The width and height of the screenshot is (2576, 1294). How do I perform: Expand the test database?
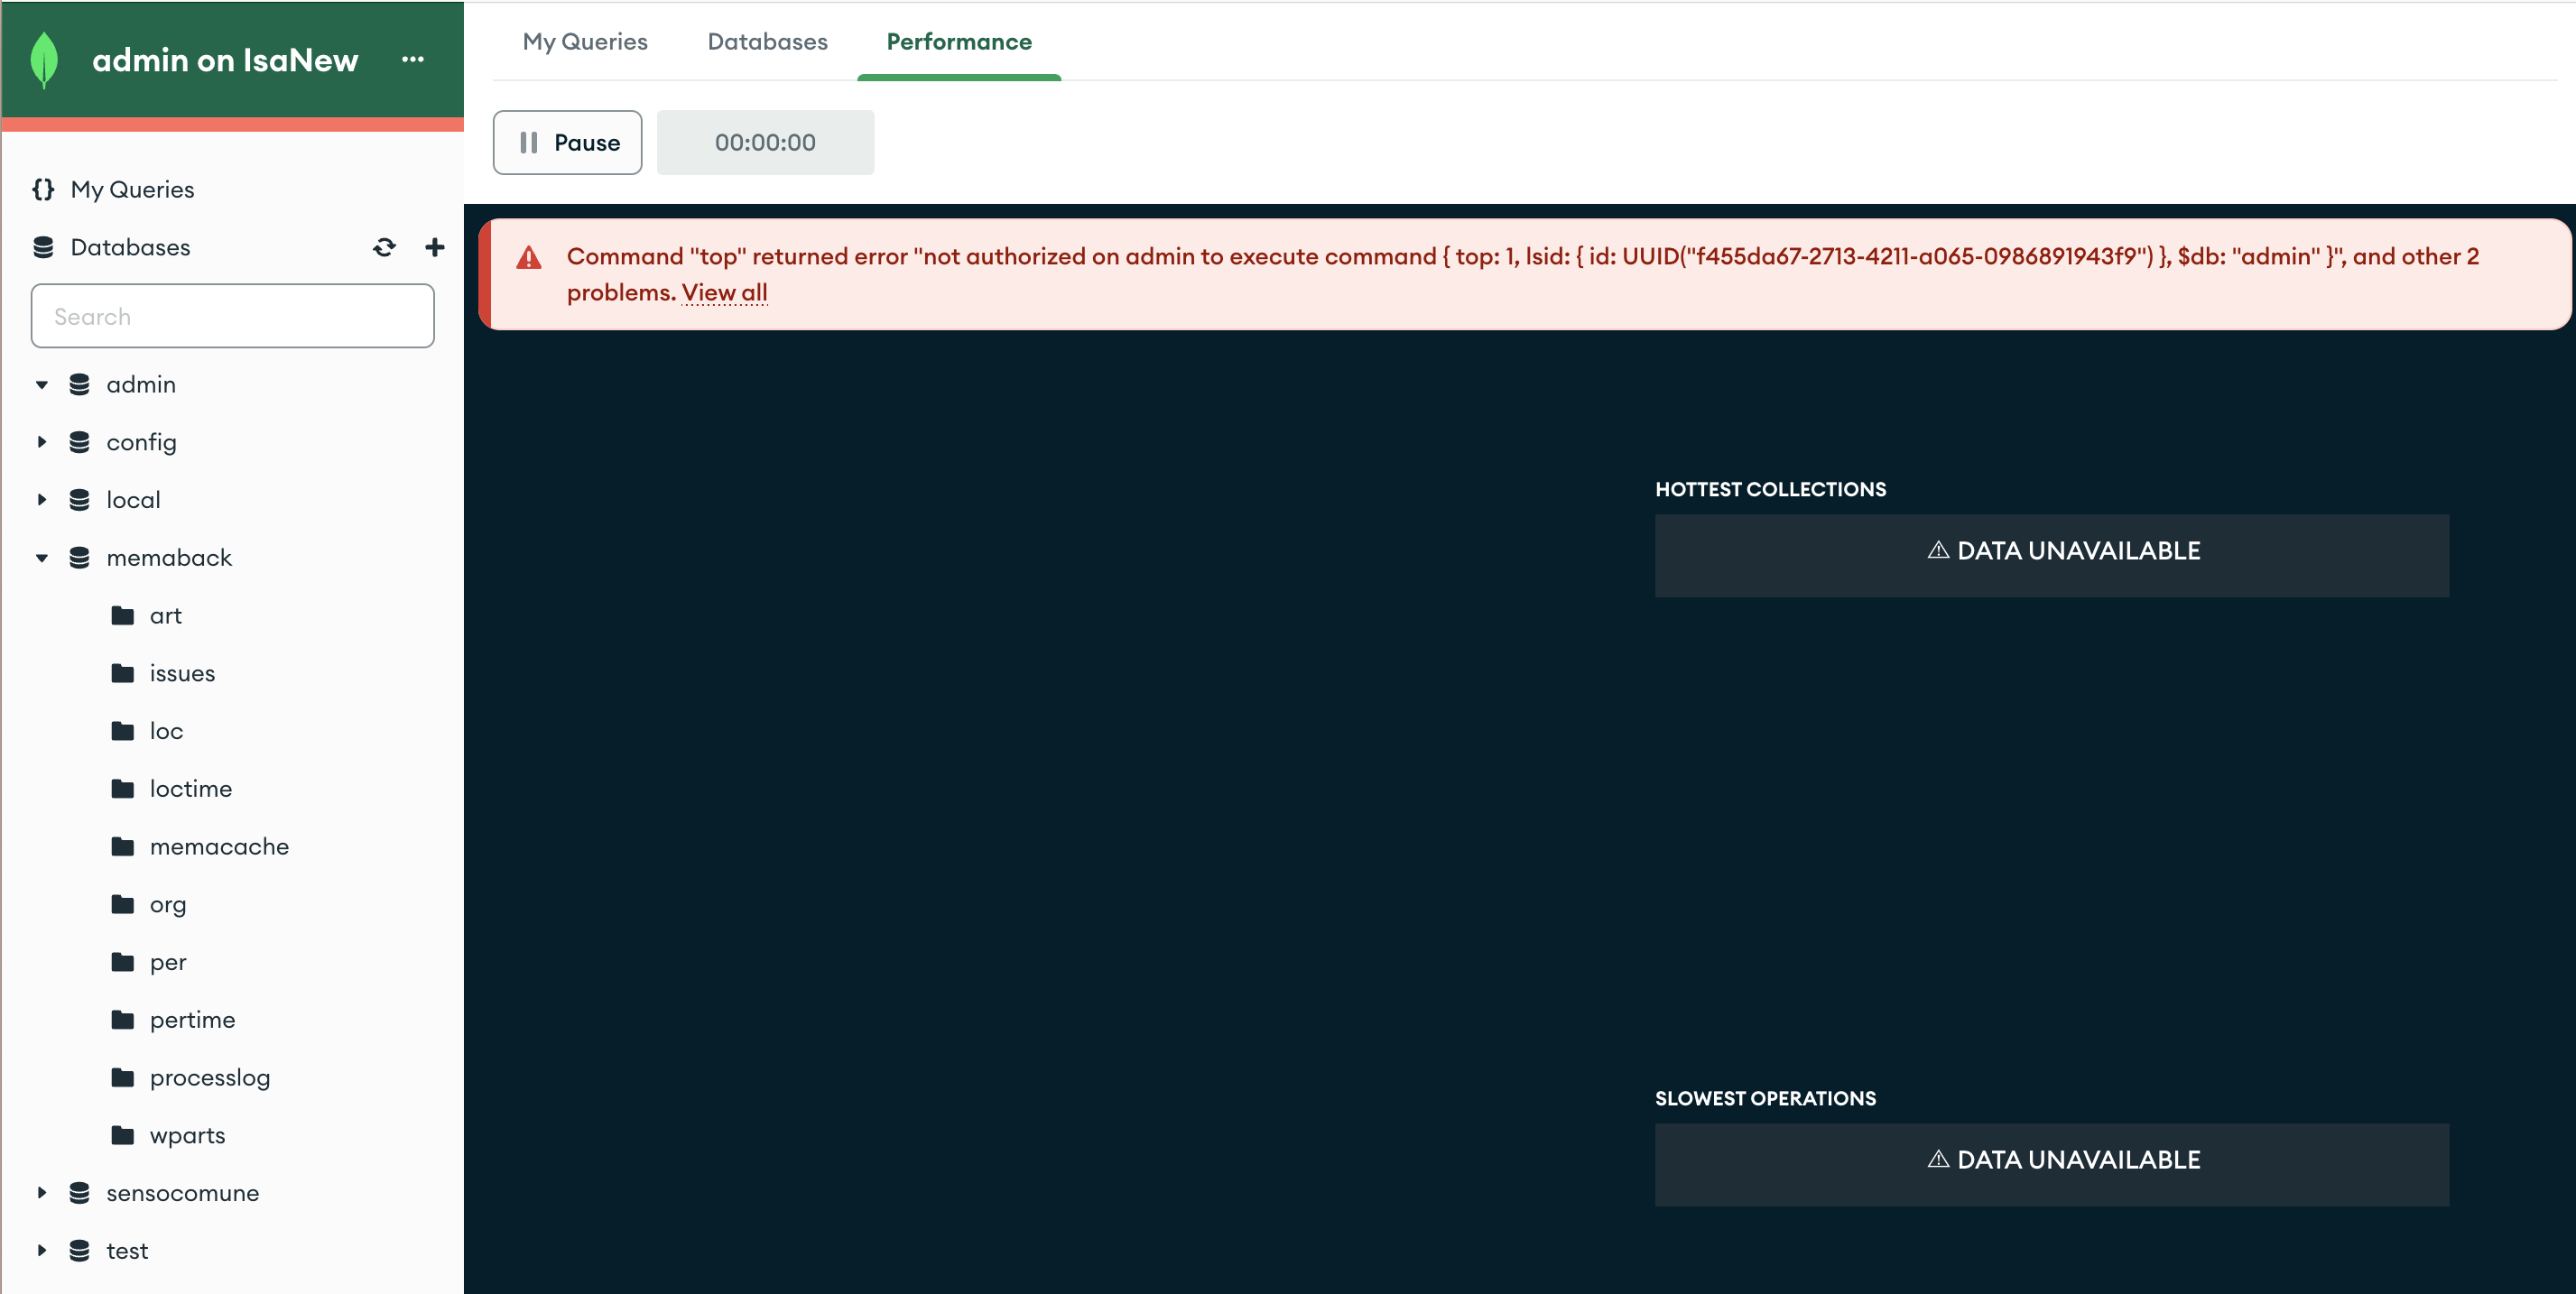(42, 1251)
